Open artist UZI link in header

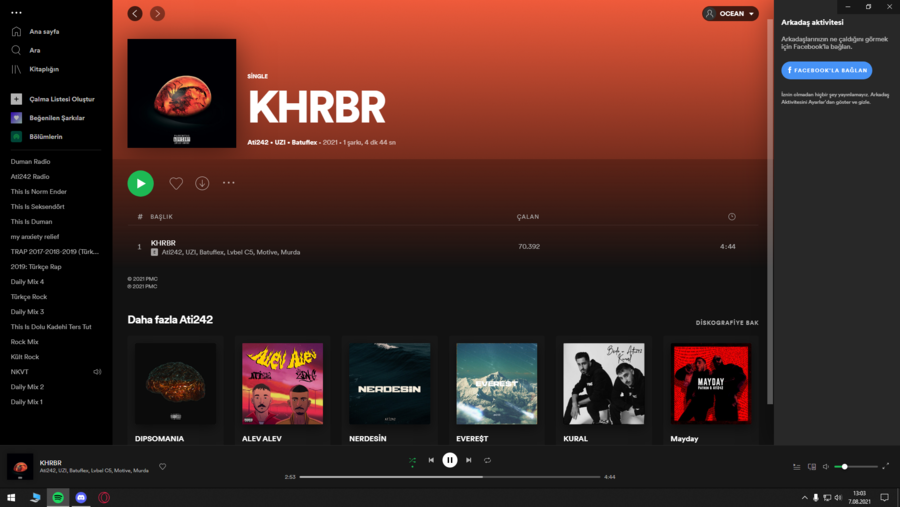click(280, 142)
